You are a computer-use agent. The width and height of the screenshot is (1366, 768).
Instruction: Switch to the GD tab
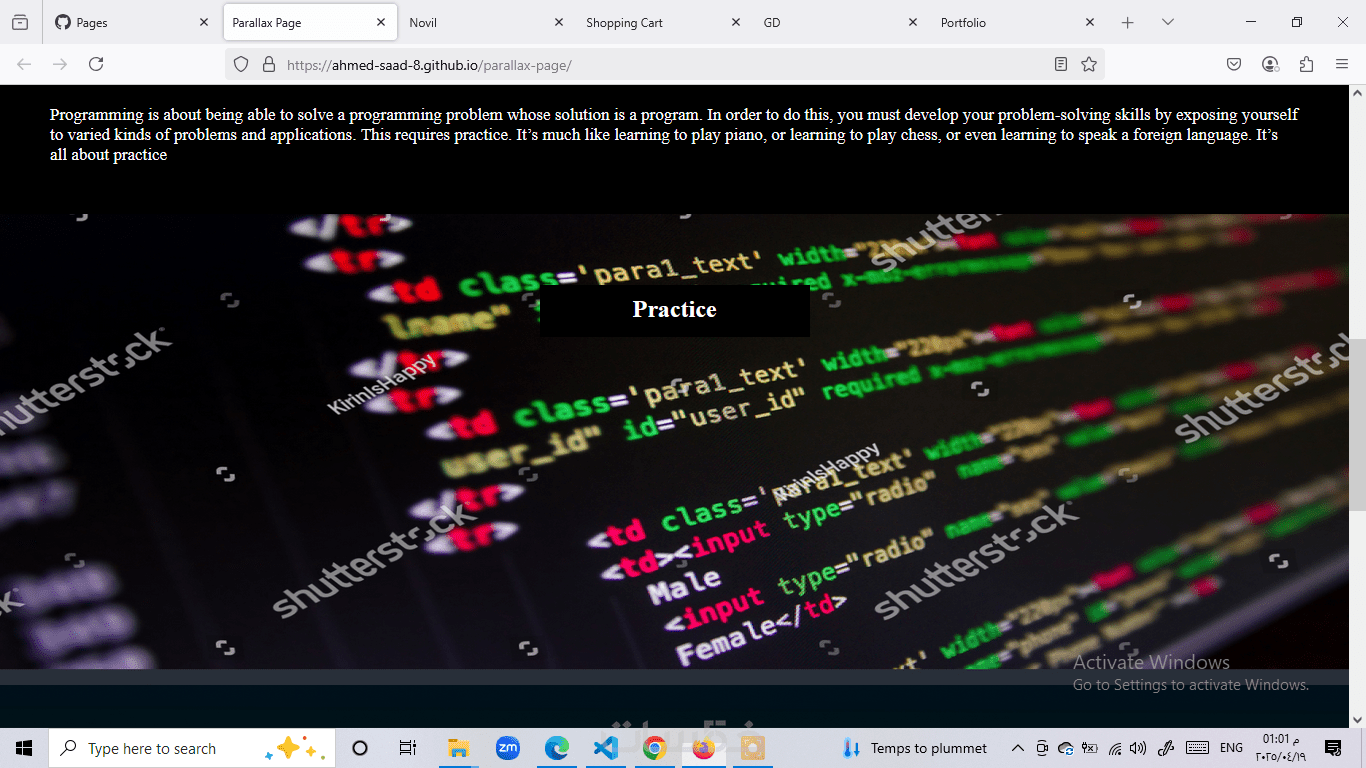point(841,22)
